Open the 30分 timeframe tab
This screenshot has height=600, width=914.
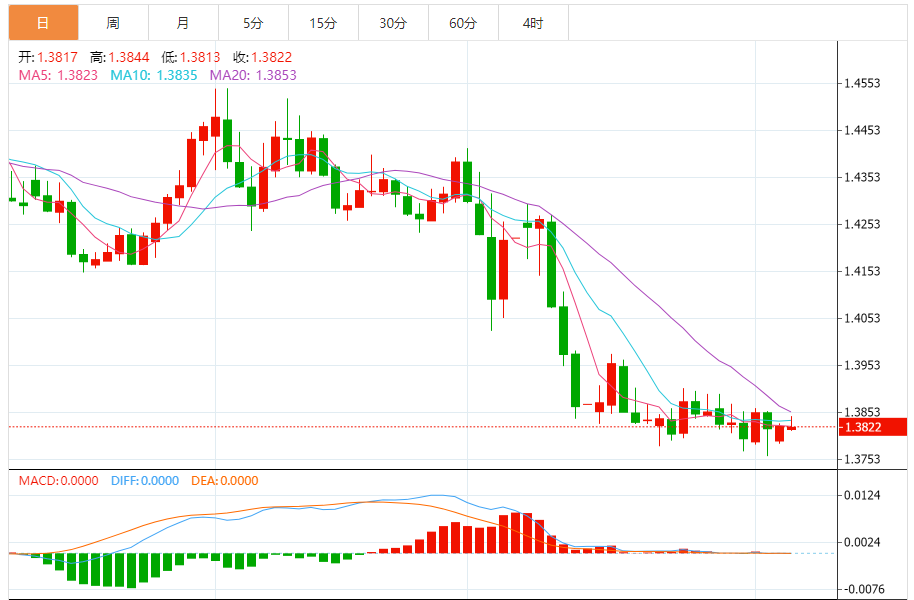[393, 23]
